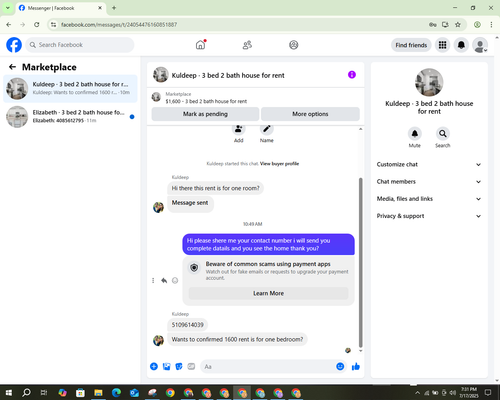Click into the Search Facebook field
The width and height of the screenshot is (500, 400).
pyautogui.click(x=80, y=45)
